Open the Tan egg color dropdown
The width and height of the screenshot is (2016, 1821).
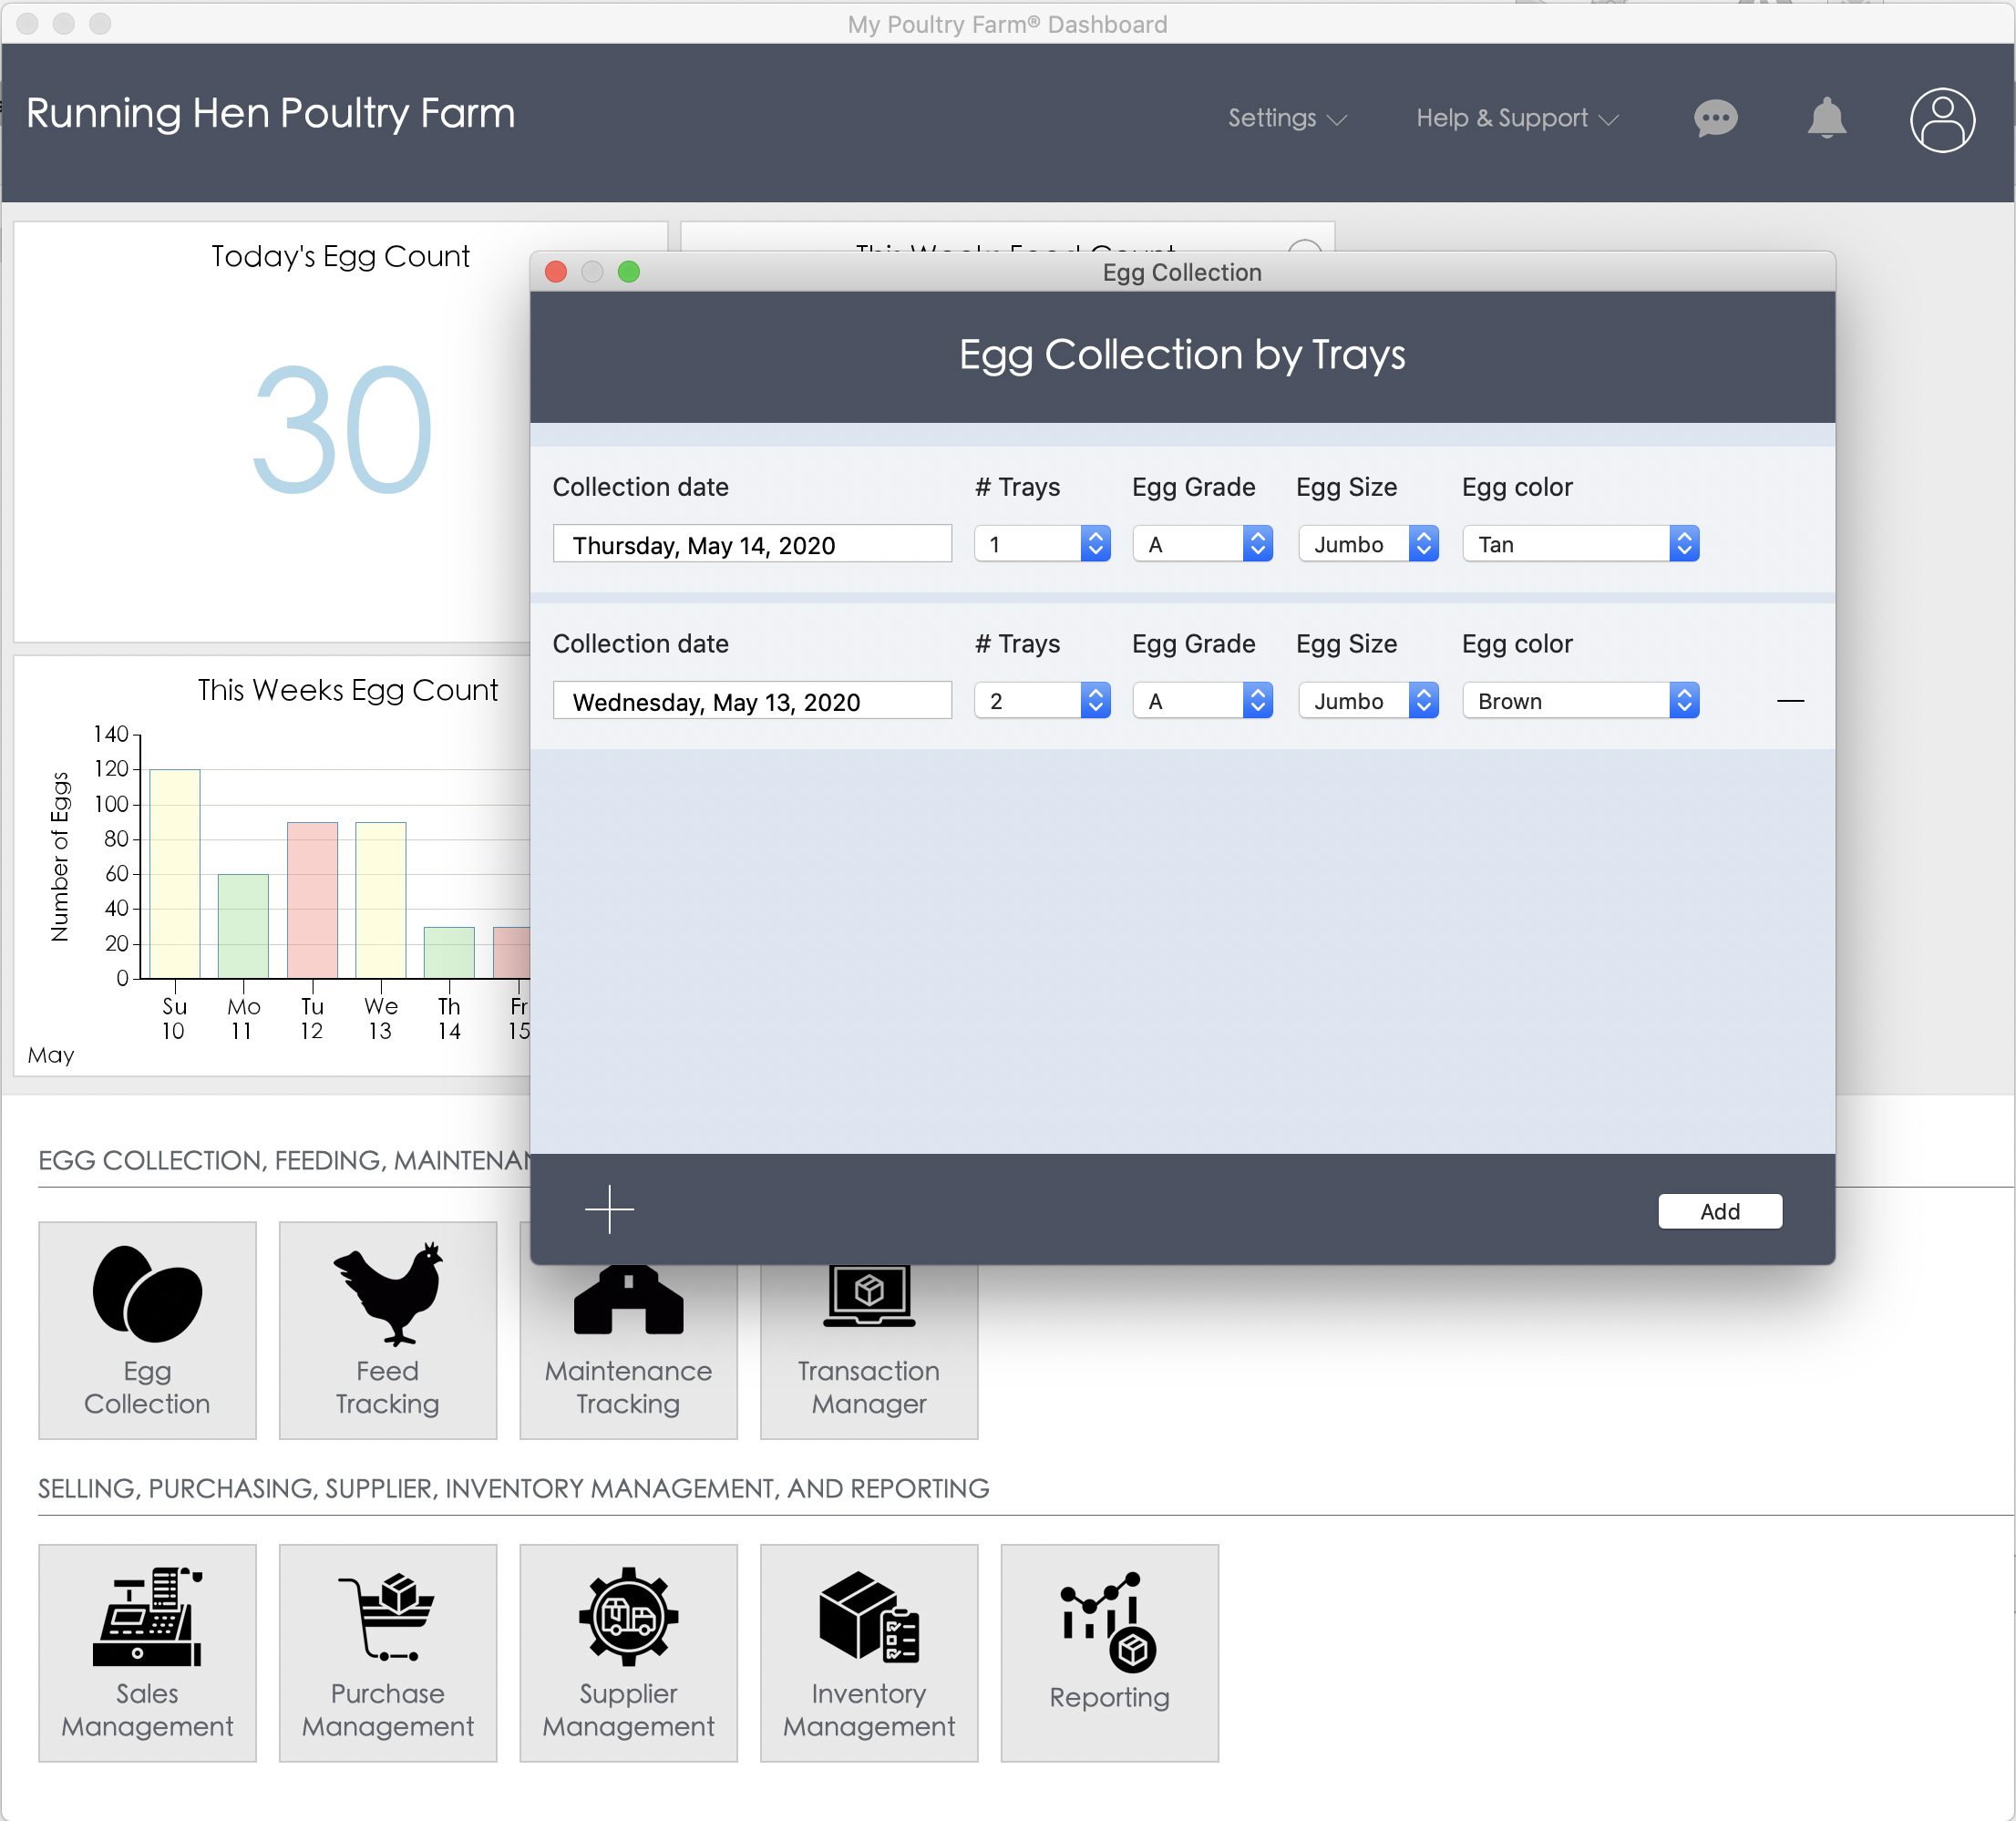pyautogui.click(x=1580, y=544)
